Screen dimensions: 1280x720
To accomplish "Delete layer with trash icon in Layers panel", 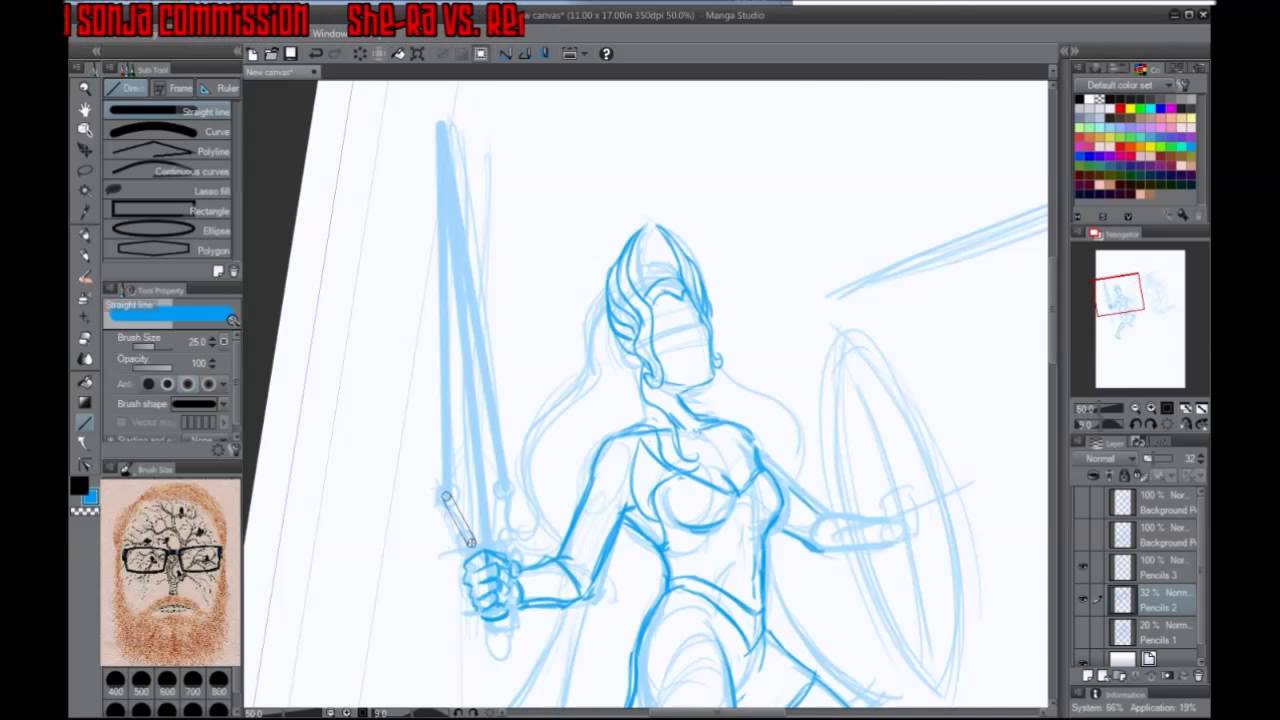I will tap(1198, 676).
